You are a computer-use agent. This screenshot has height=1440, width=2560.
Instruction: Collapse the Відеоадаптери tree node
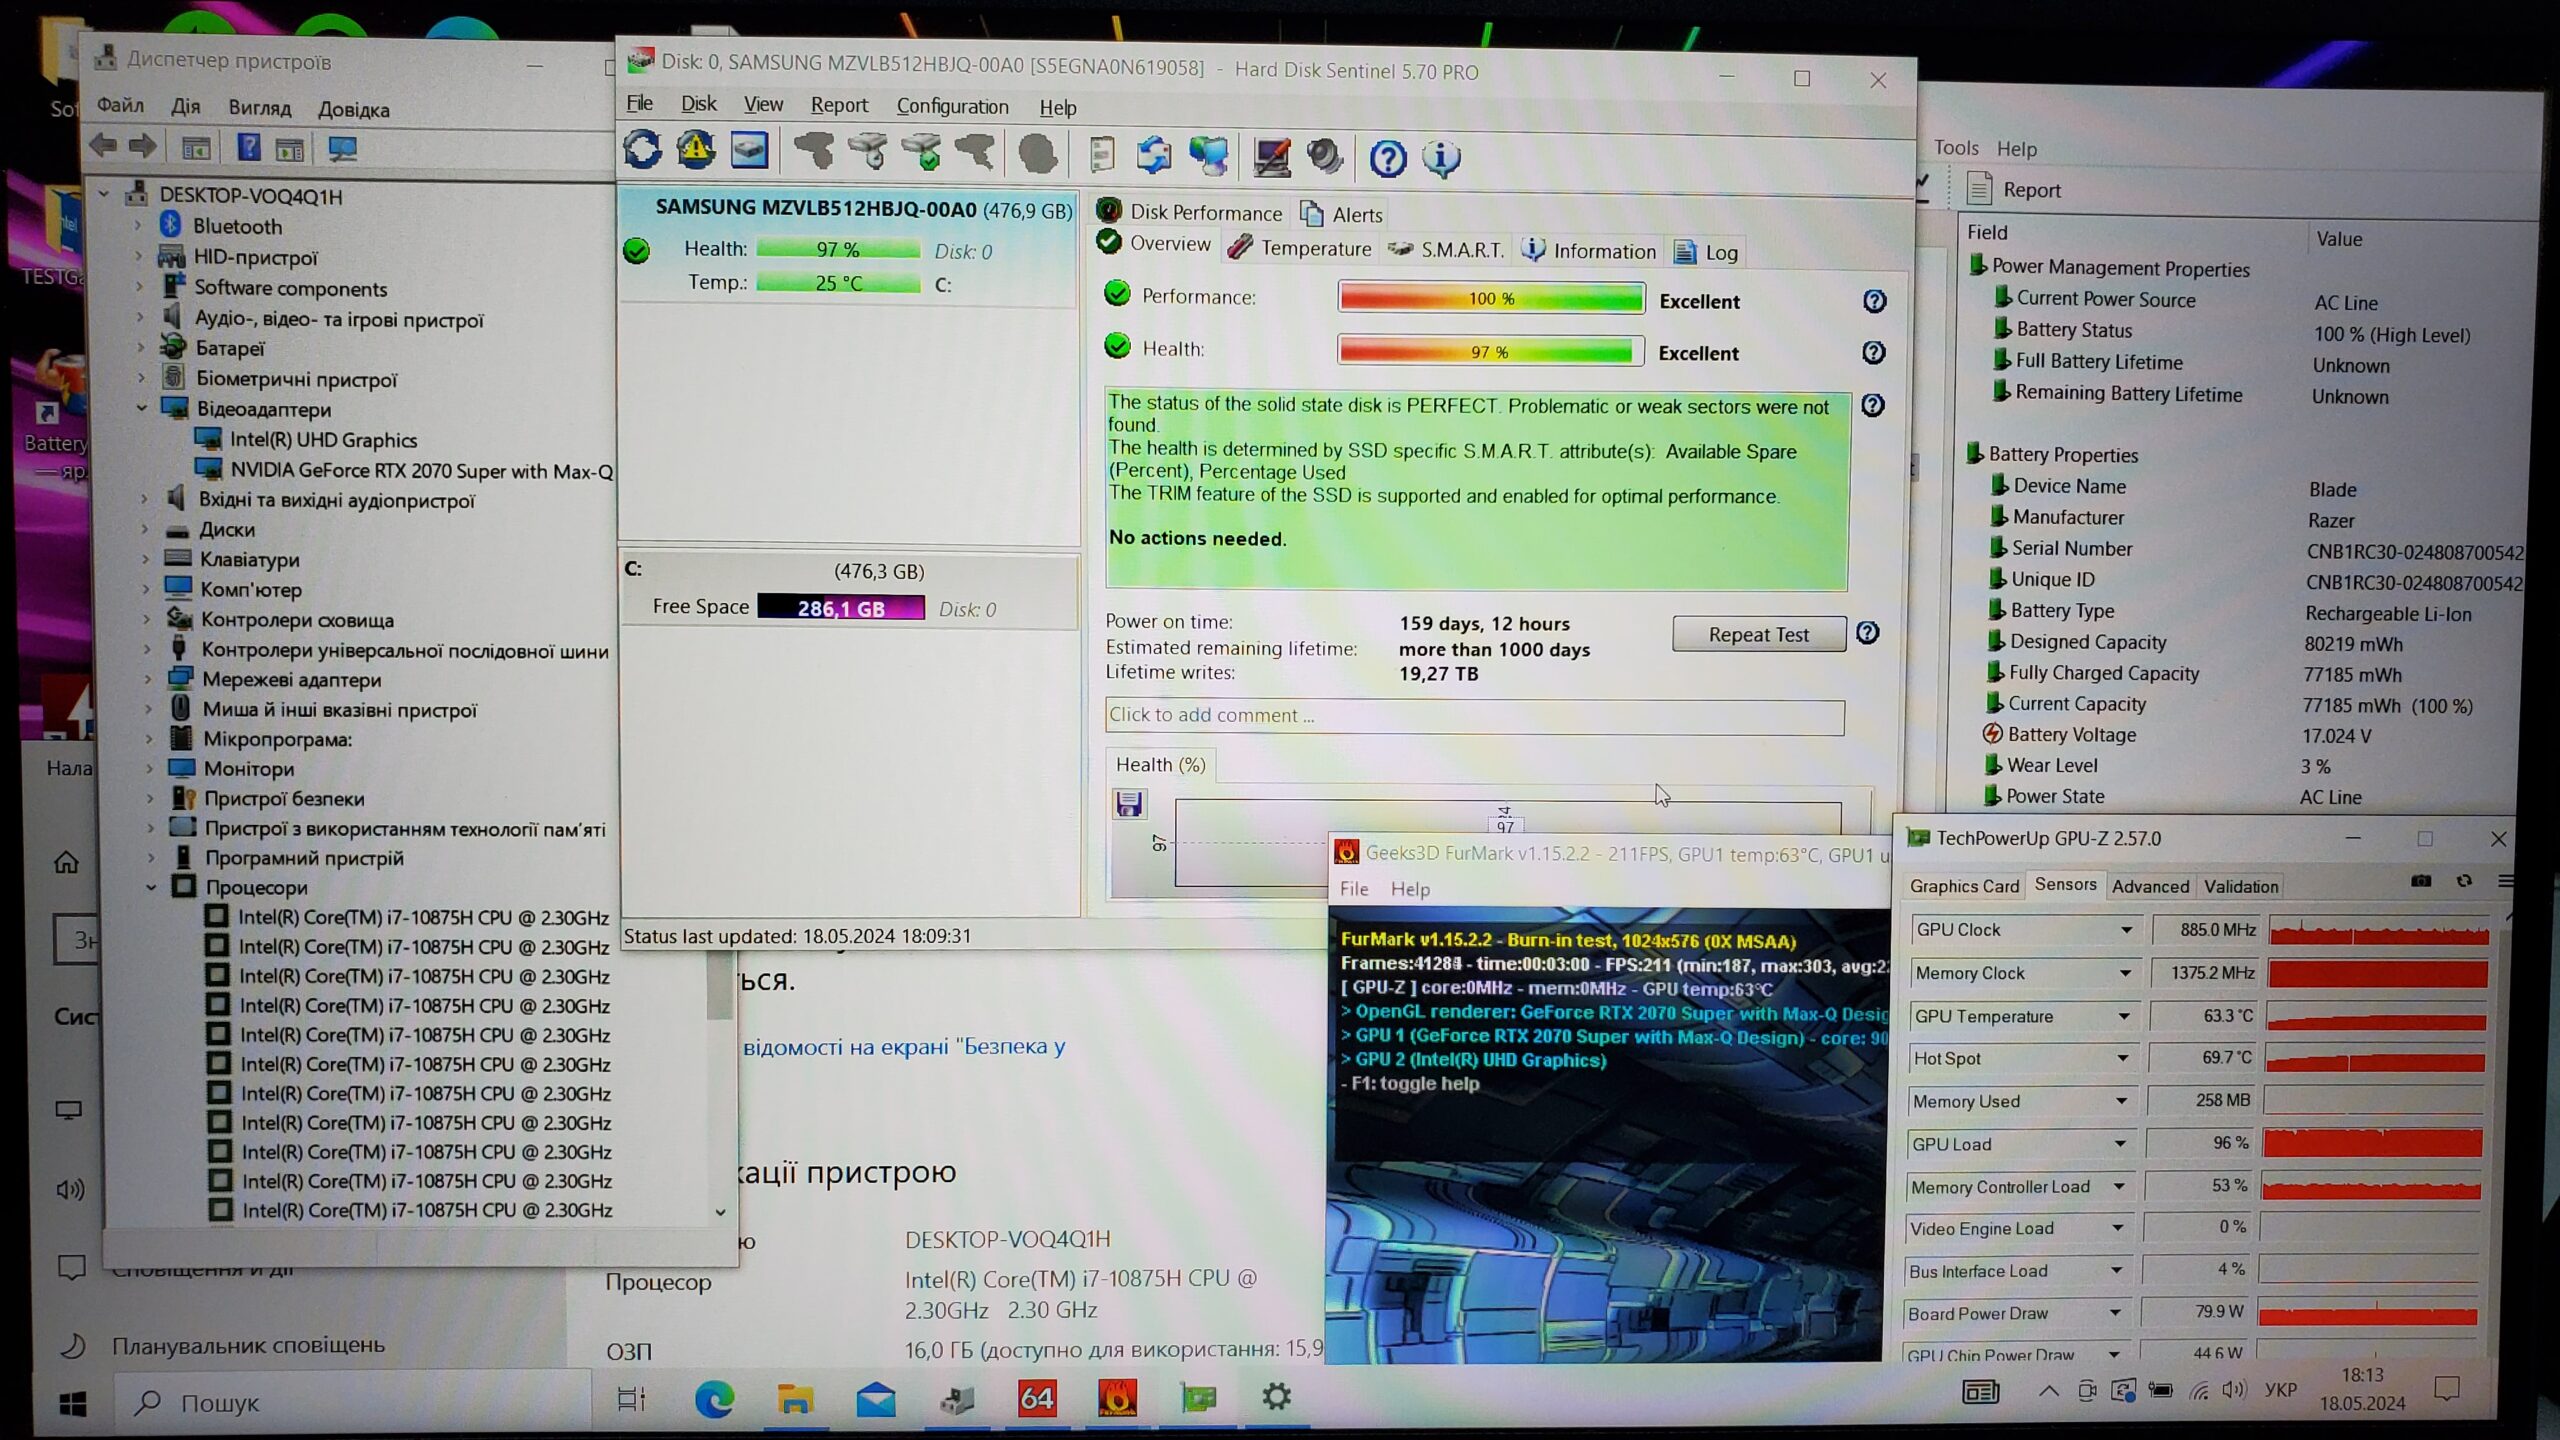pos(142,408)
